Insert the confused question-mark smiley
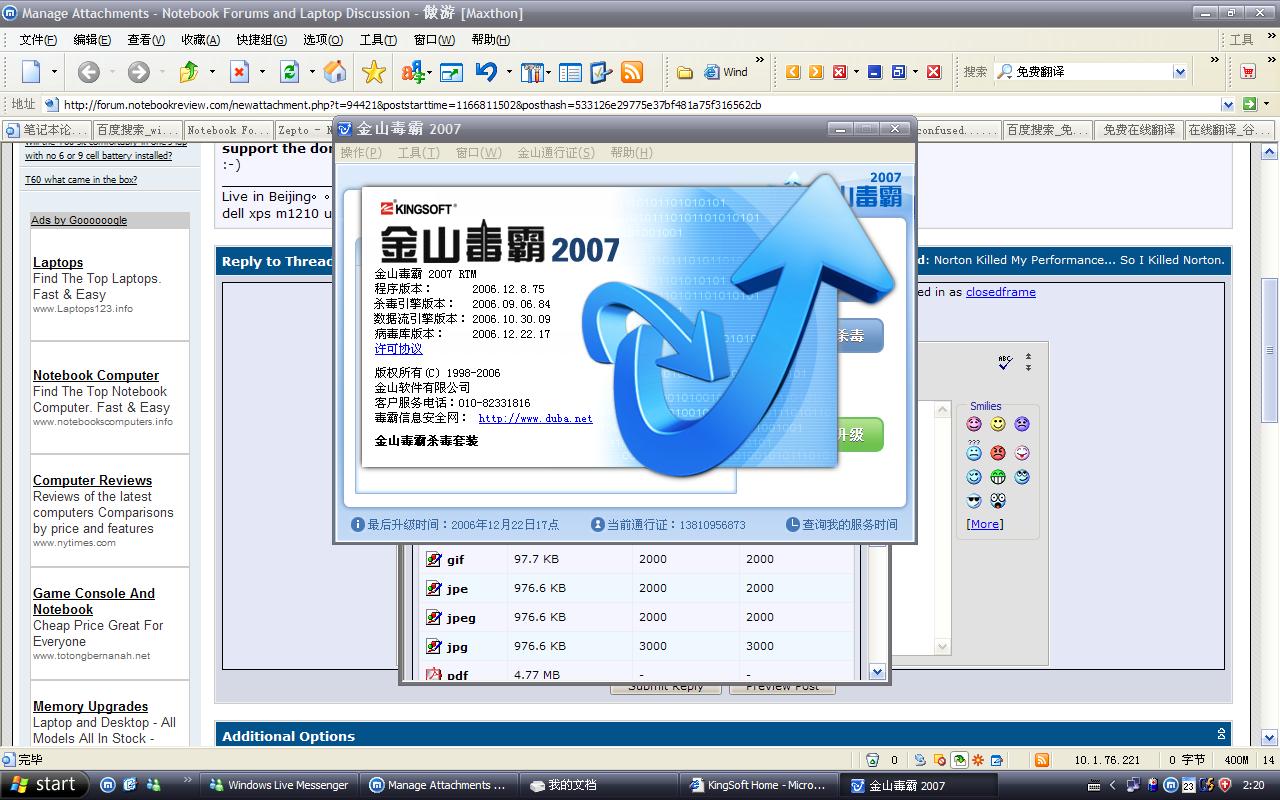Viewport: 1280px width, 800px height. tap(974, 451)
